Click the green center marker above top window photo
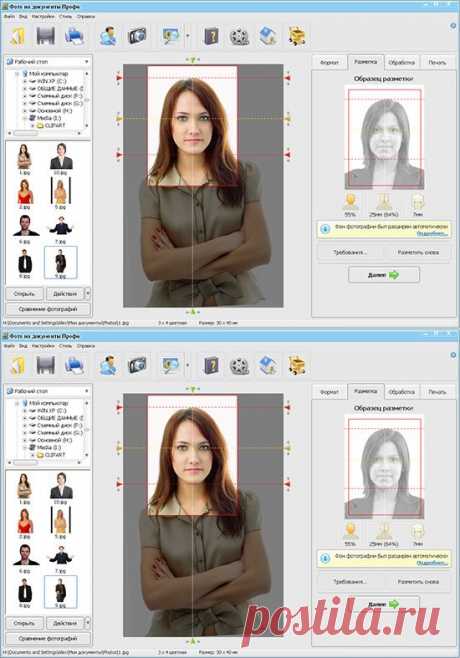Image resolution: width=460 pixels, height=658 pixels. pyautogui.click(x=193, y=60)
